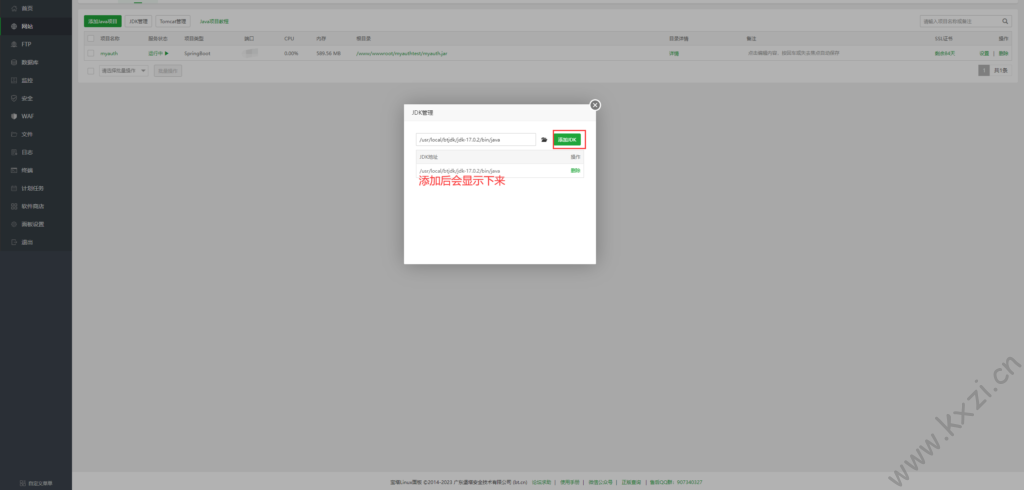This screenshot has width=1024, height=490.
Task: Open 设置 for the myauth project
Action: pyautogui.click(x=984, y=53)
